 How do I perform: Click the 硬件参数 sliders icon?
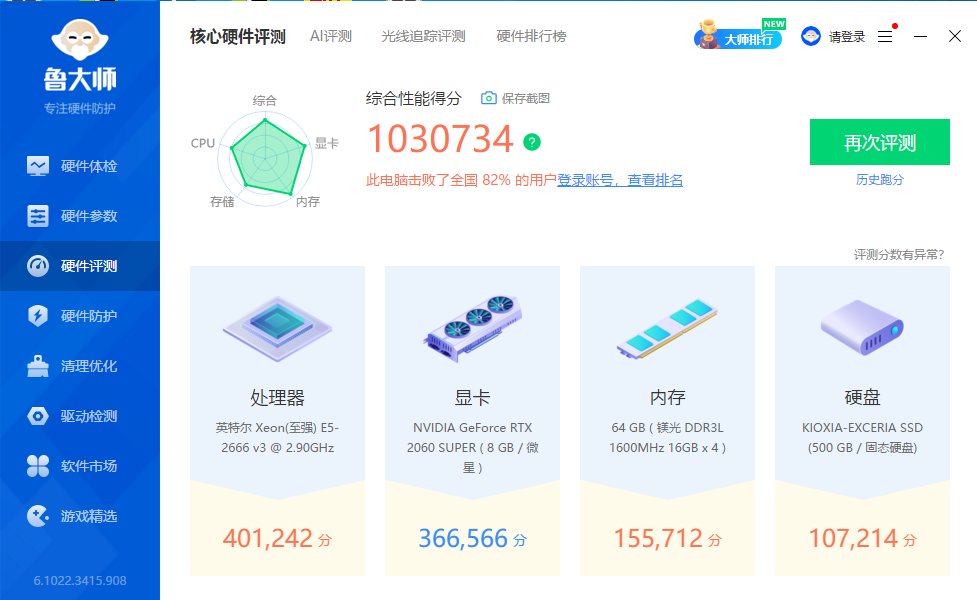[x=38, y=216]
